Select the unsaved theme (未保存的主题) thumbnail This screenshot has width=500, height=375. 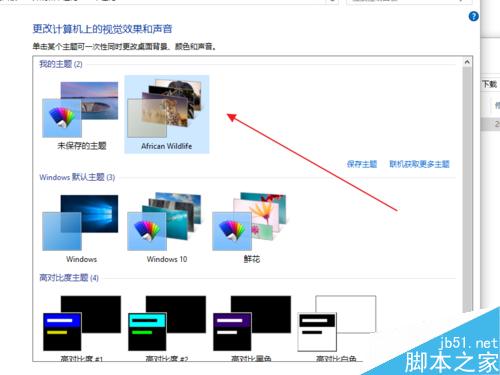pos(80,109)
